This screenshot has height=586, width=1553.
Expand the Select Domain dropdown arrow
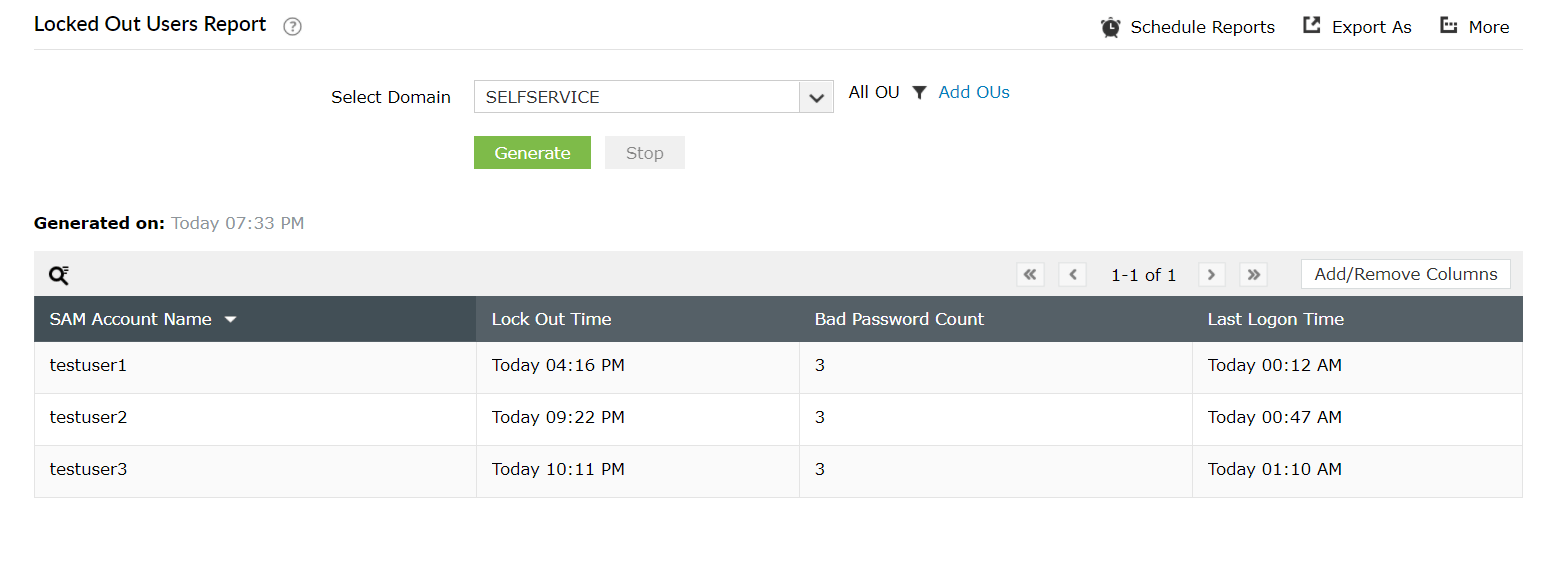pos(816,97)
